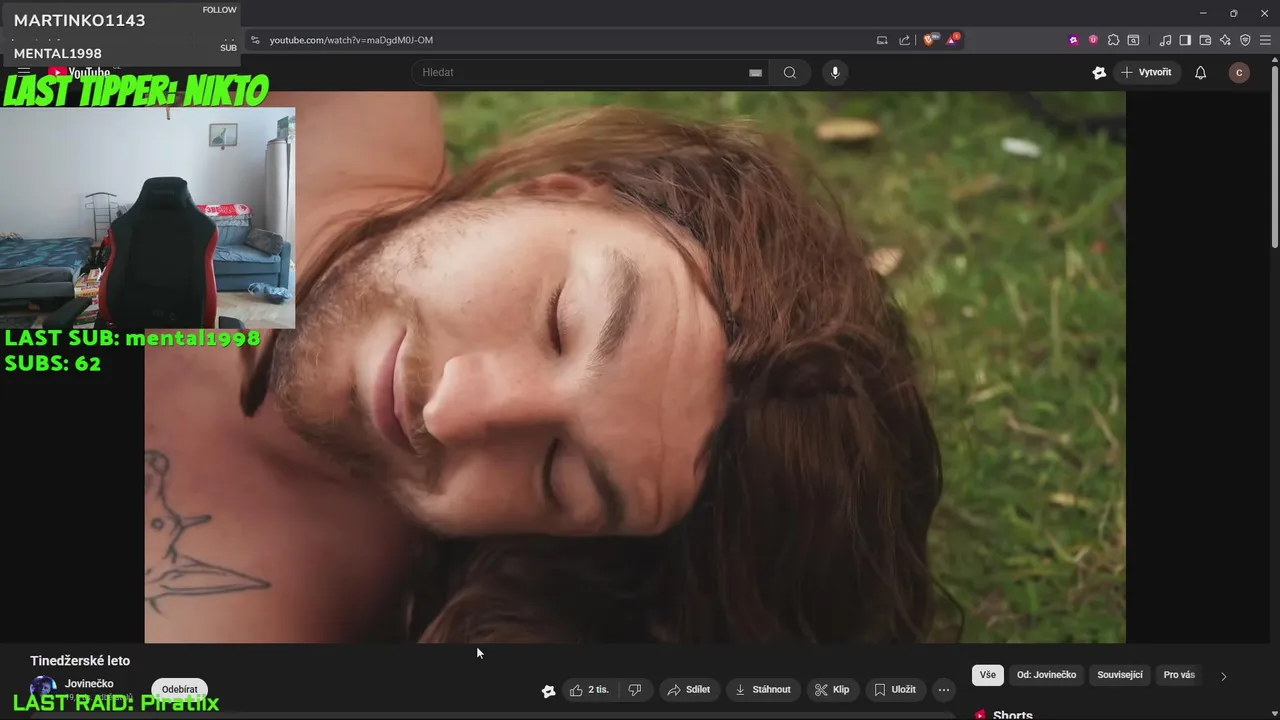Image resolution: width=1280 pixels, height=720 pixels.
Task: Open browser extensions puzzle icon
Action: point(1113,40)
